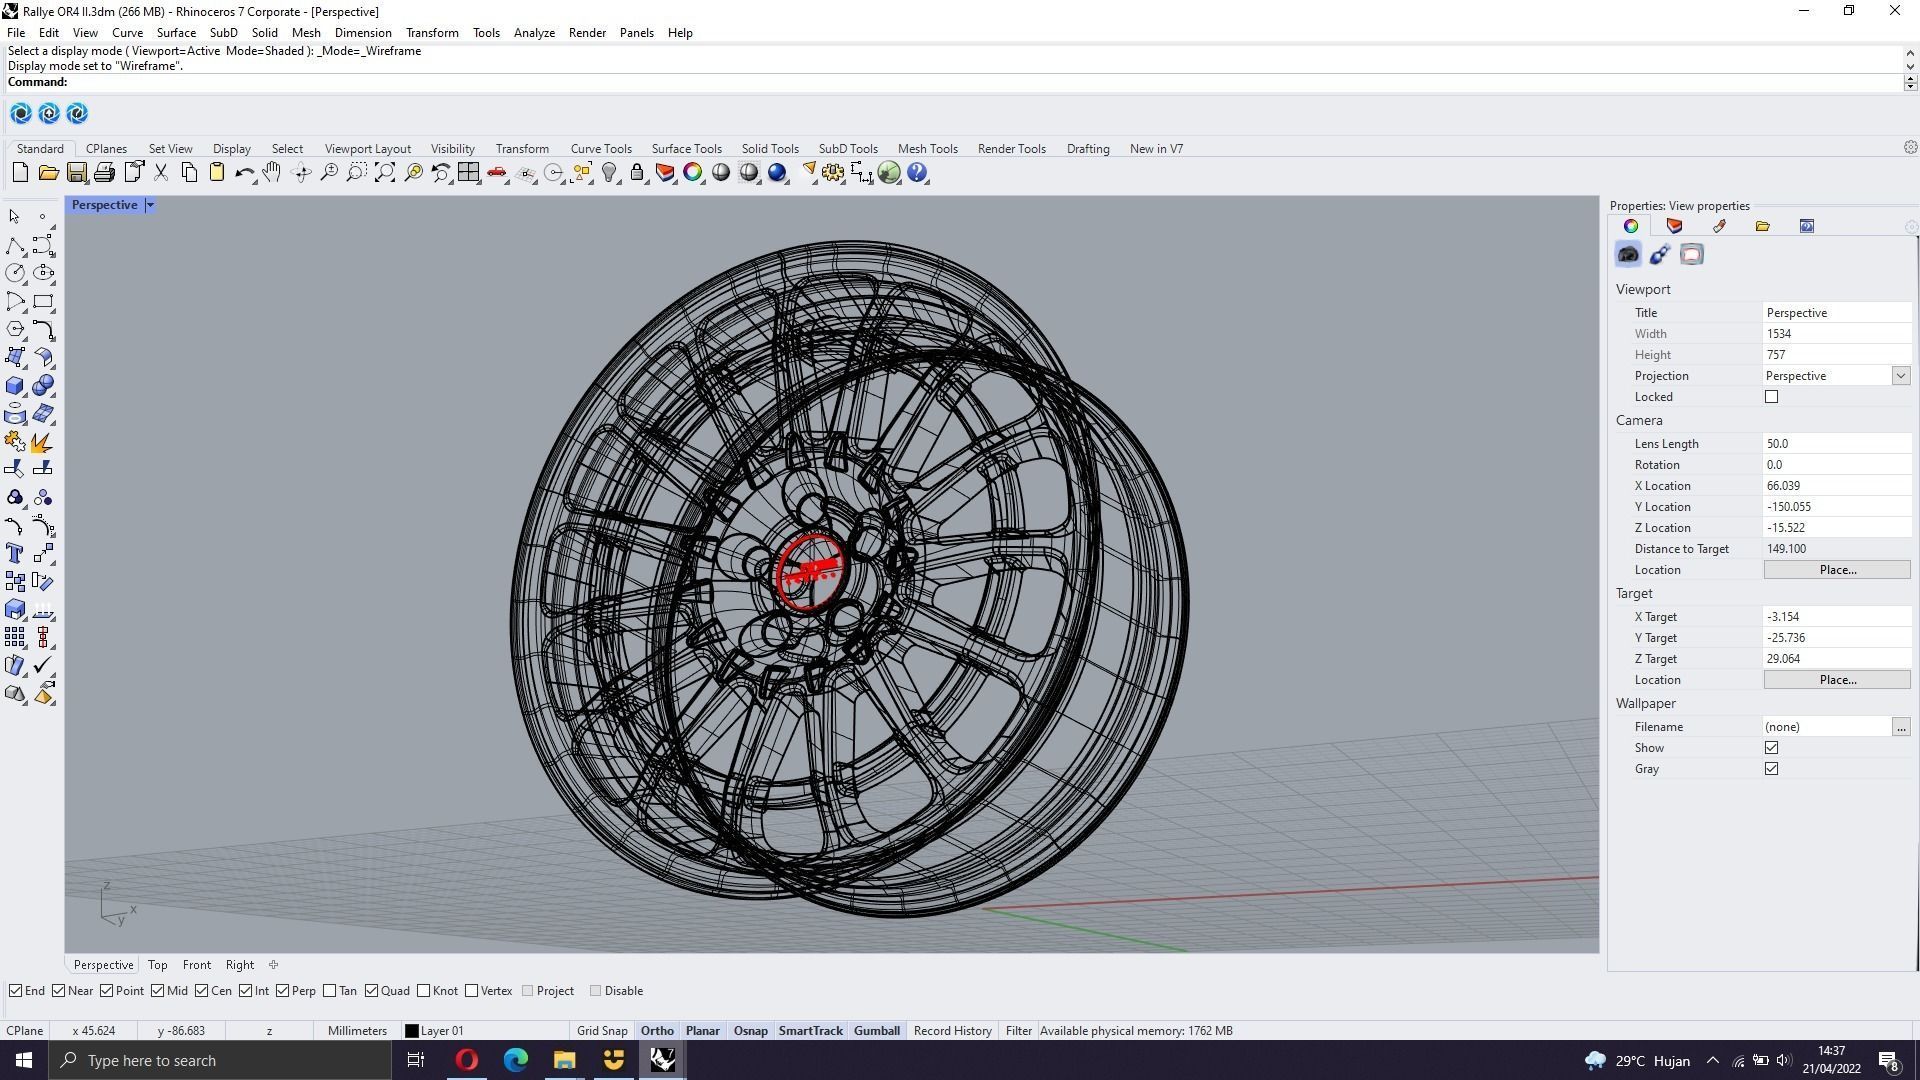Select the Circle tool in left sidebar
Screen dimensions: 1920x1080
(x=14, y=273)
